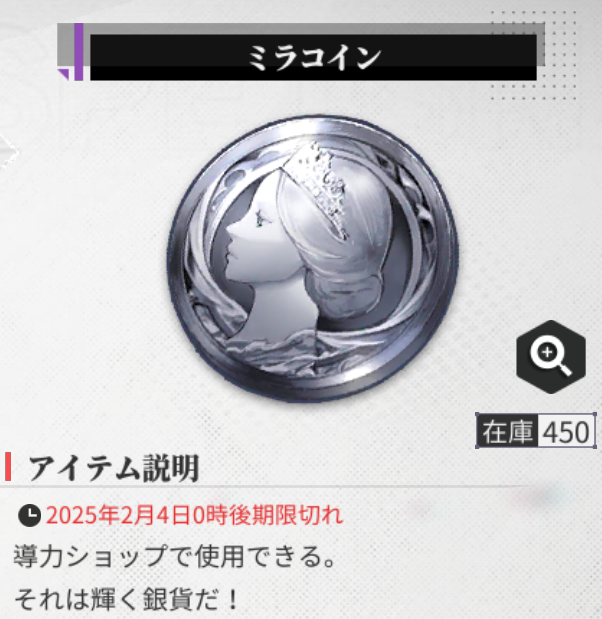Click the red marker beside アイテム説明
602x619 pixels.
8,467
